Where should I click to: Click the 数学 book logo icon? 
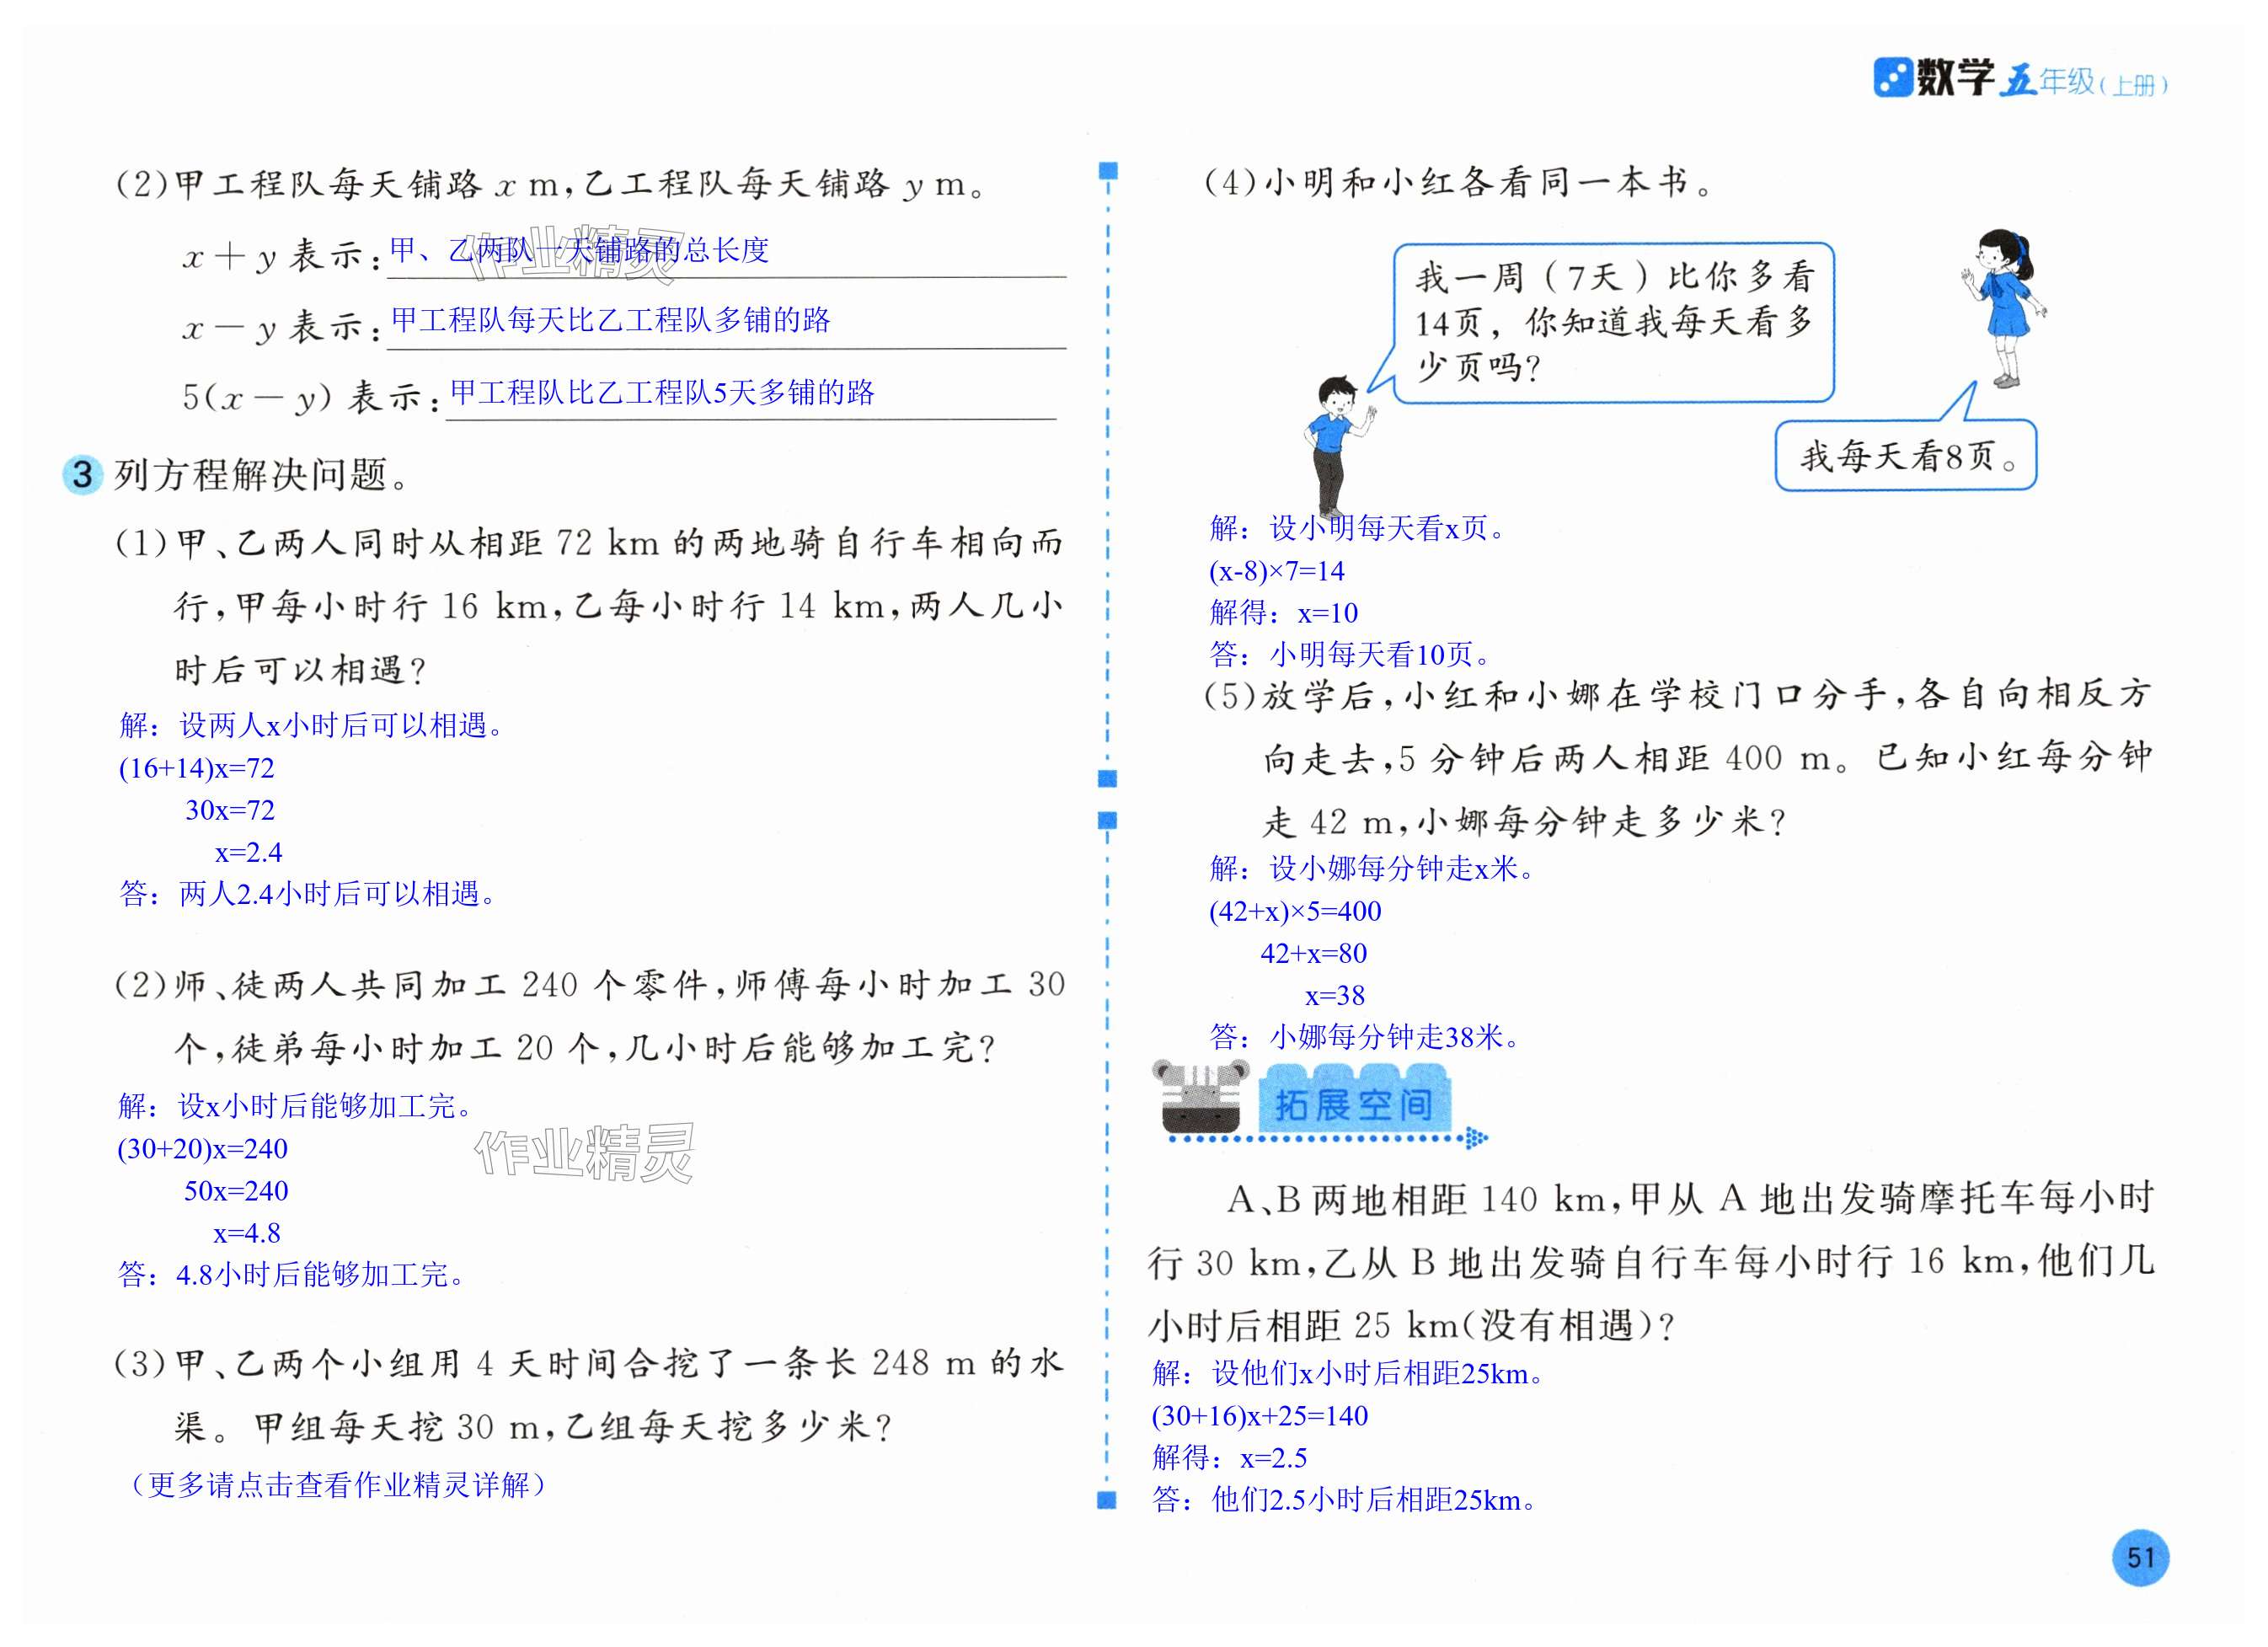(x=1892, y=78)
